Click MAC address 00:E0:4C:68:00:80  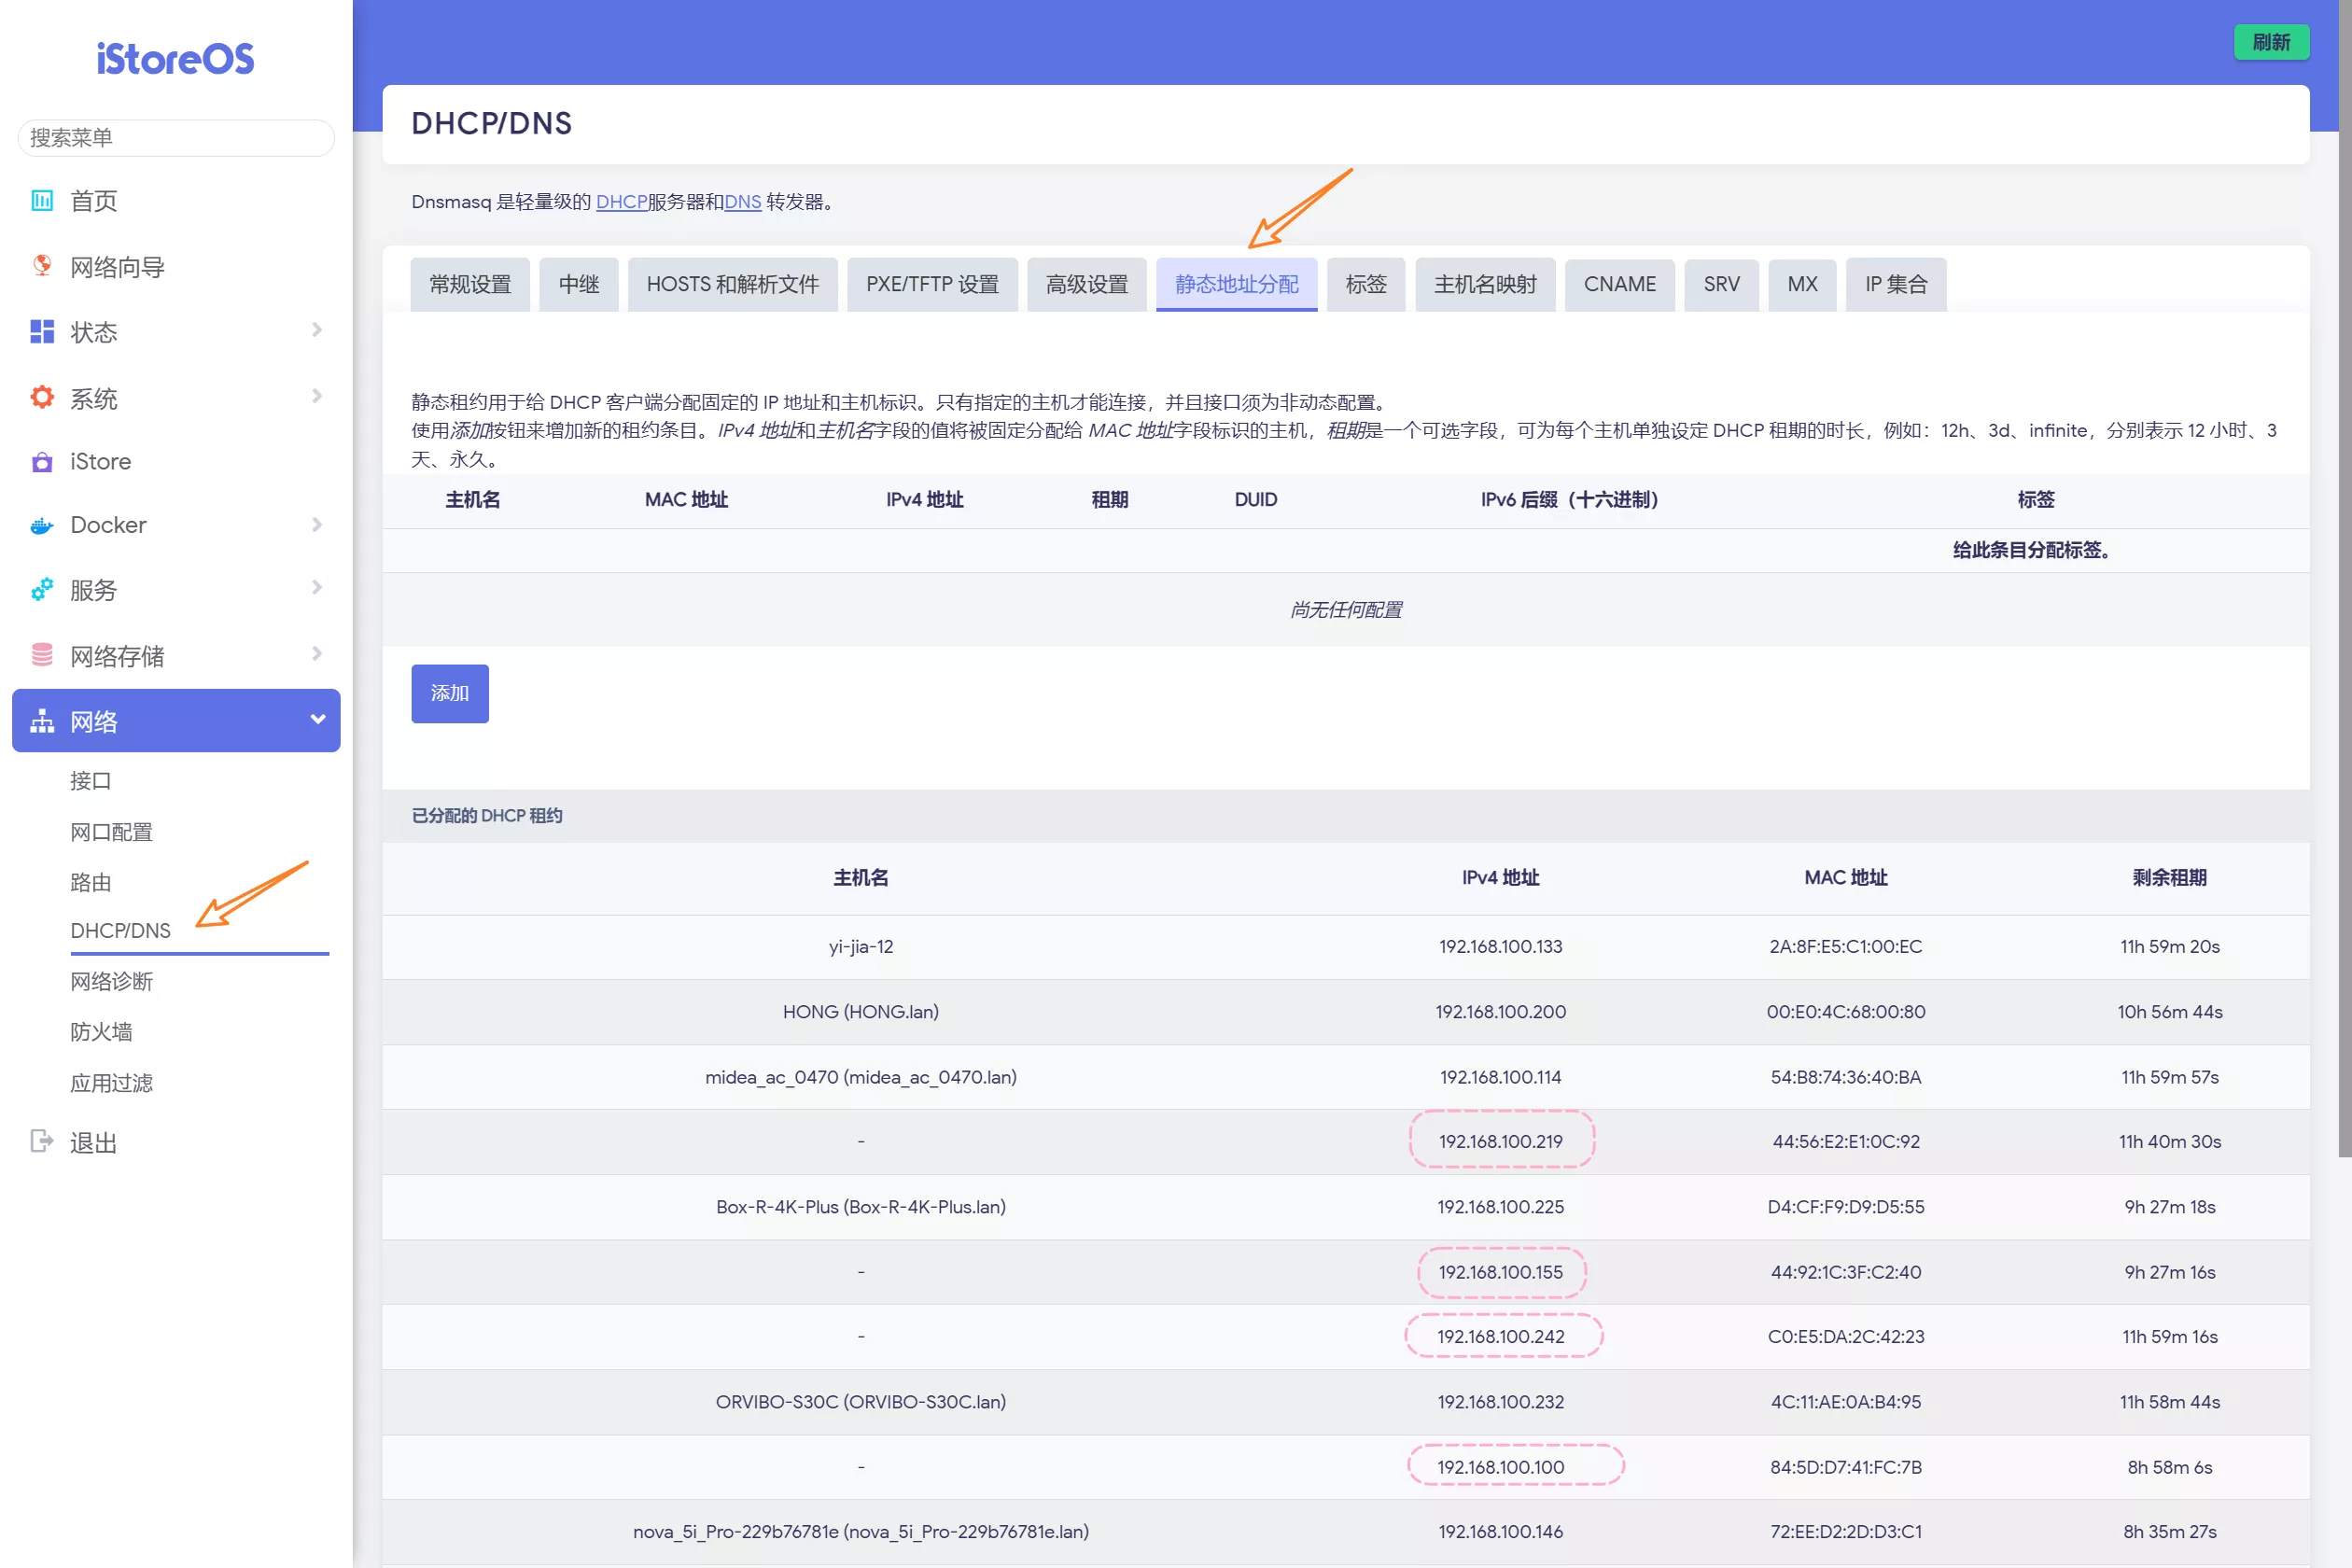coord(1846,1012)
